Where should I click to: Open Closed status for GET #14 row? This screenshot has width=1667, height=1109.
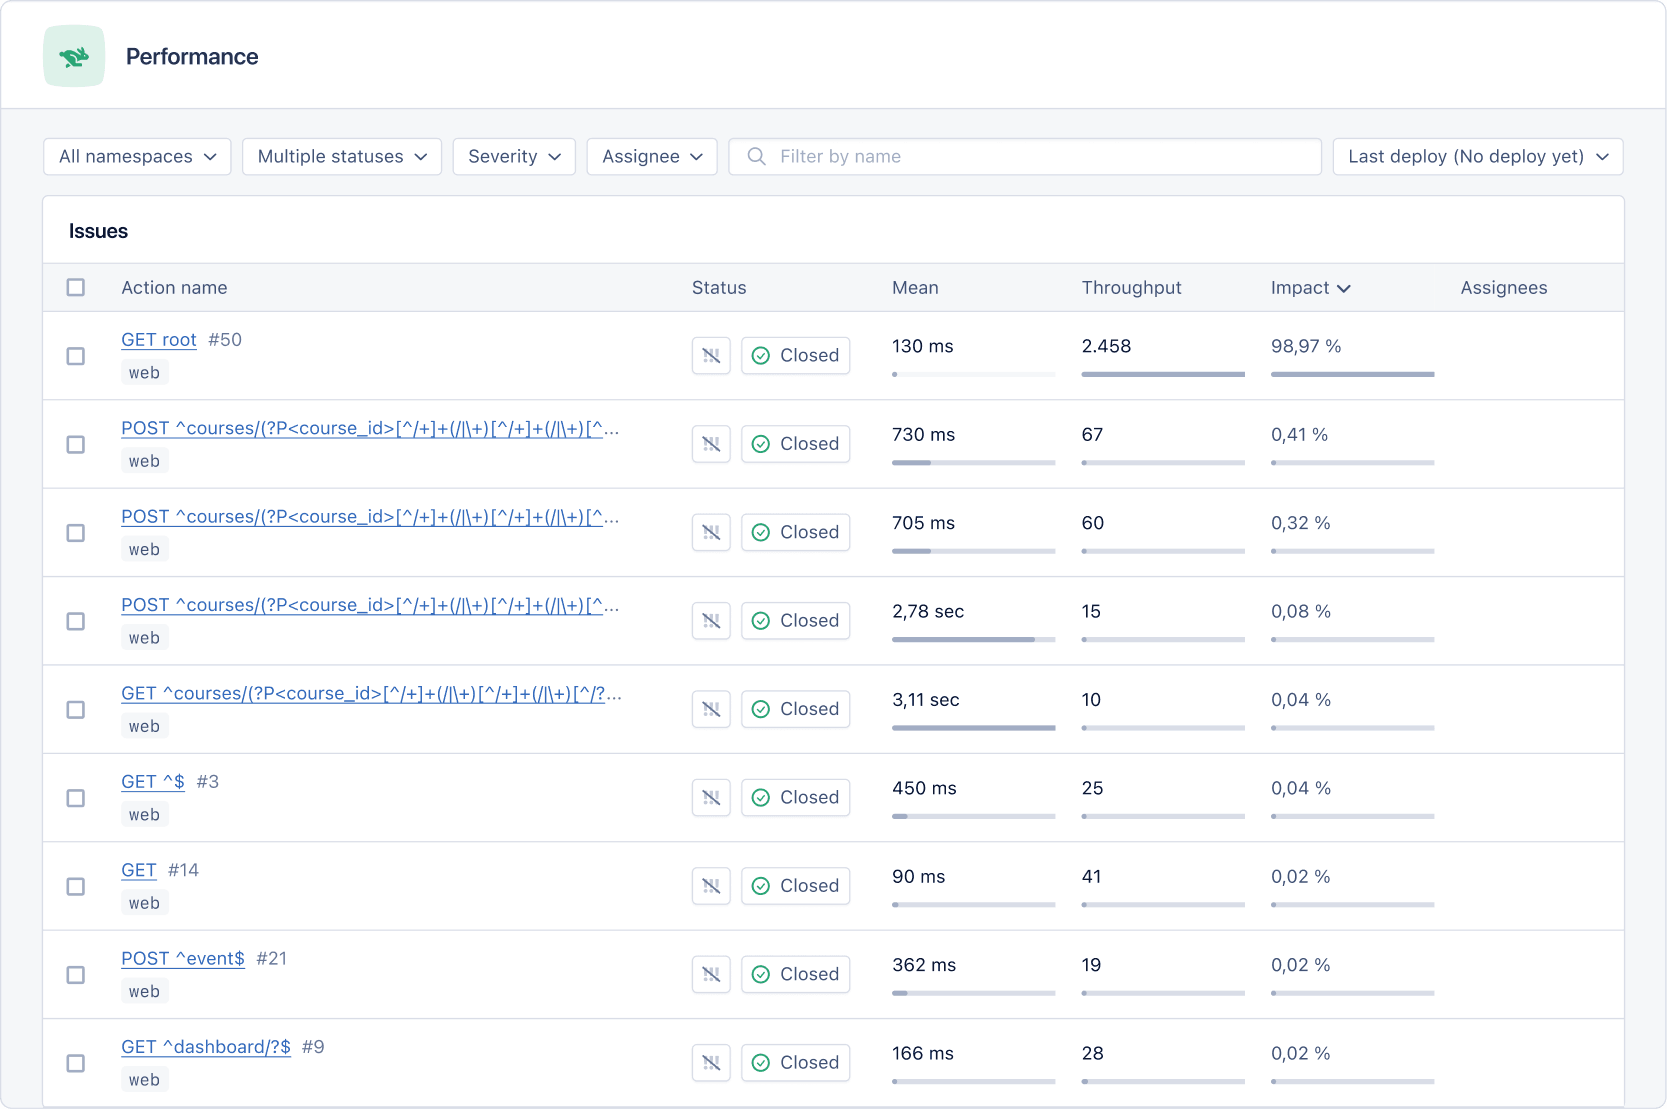point(796,886)
